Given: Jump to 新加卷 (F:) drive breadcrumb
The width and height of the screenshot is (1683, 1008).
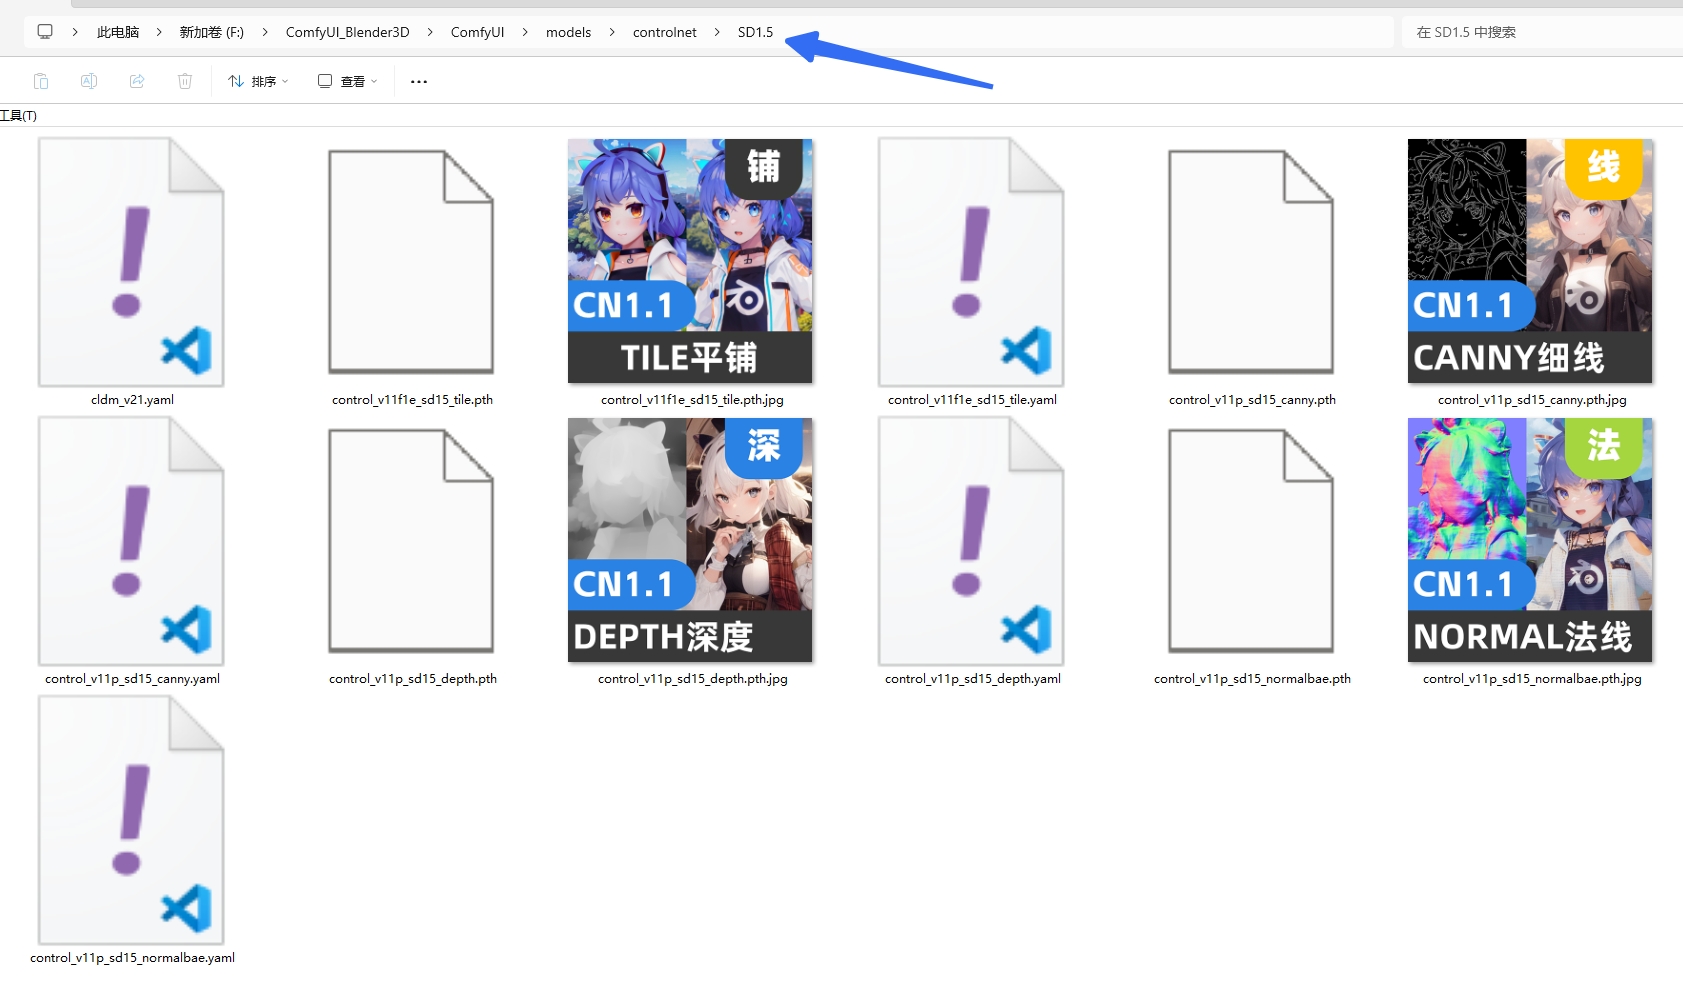Looking at the screenshot, I should tap(211, 32).
